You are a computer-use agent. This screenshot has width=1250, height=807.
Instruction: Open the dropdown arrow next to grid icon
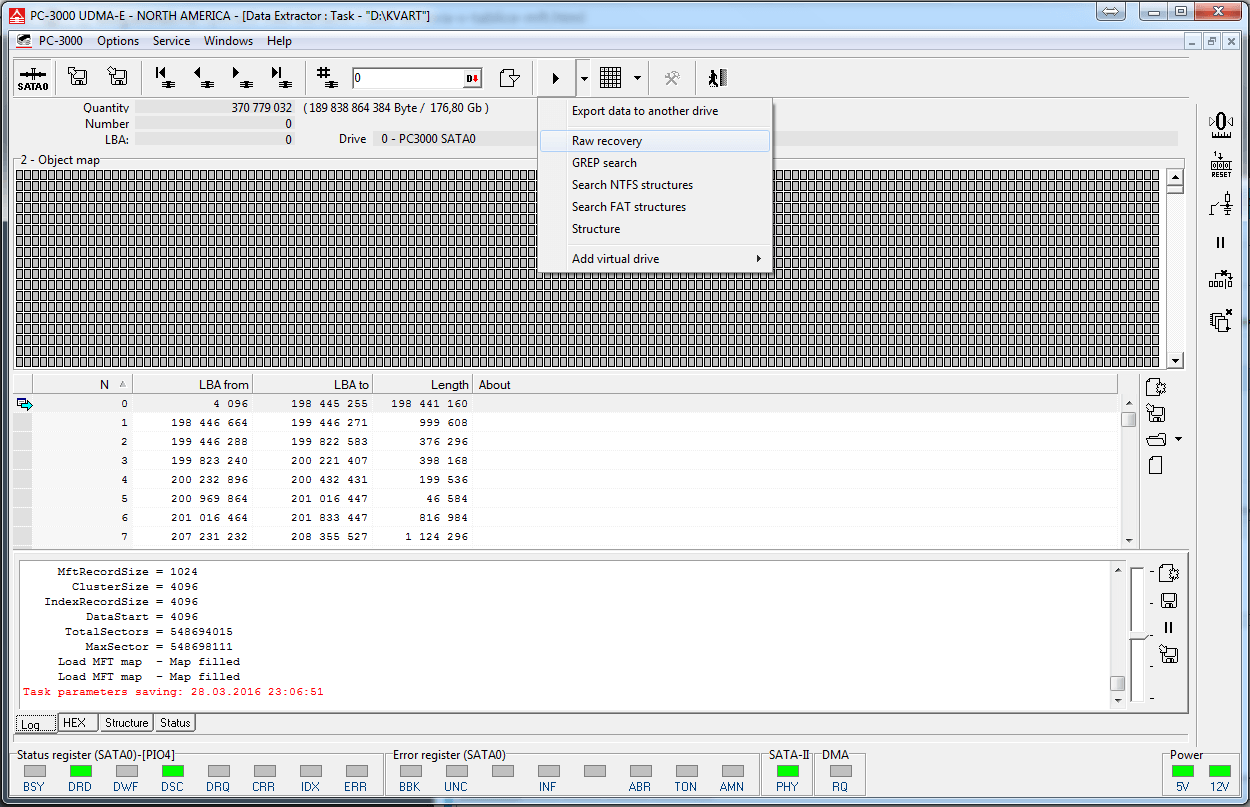click(637, 78)
